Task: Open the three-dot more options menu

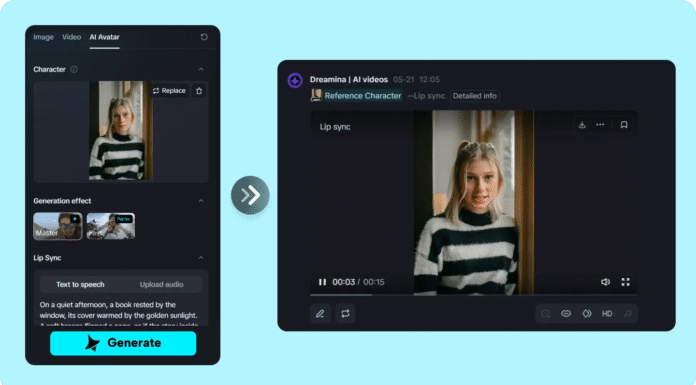Action: [600, 125]
